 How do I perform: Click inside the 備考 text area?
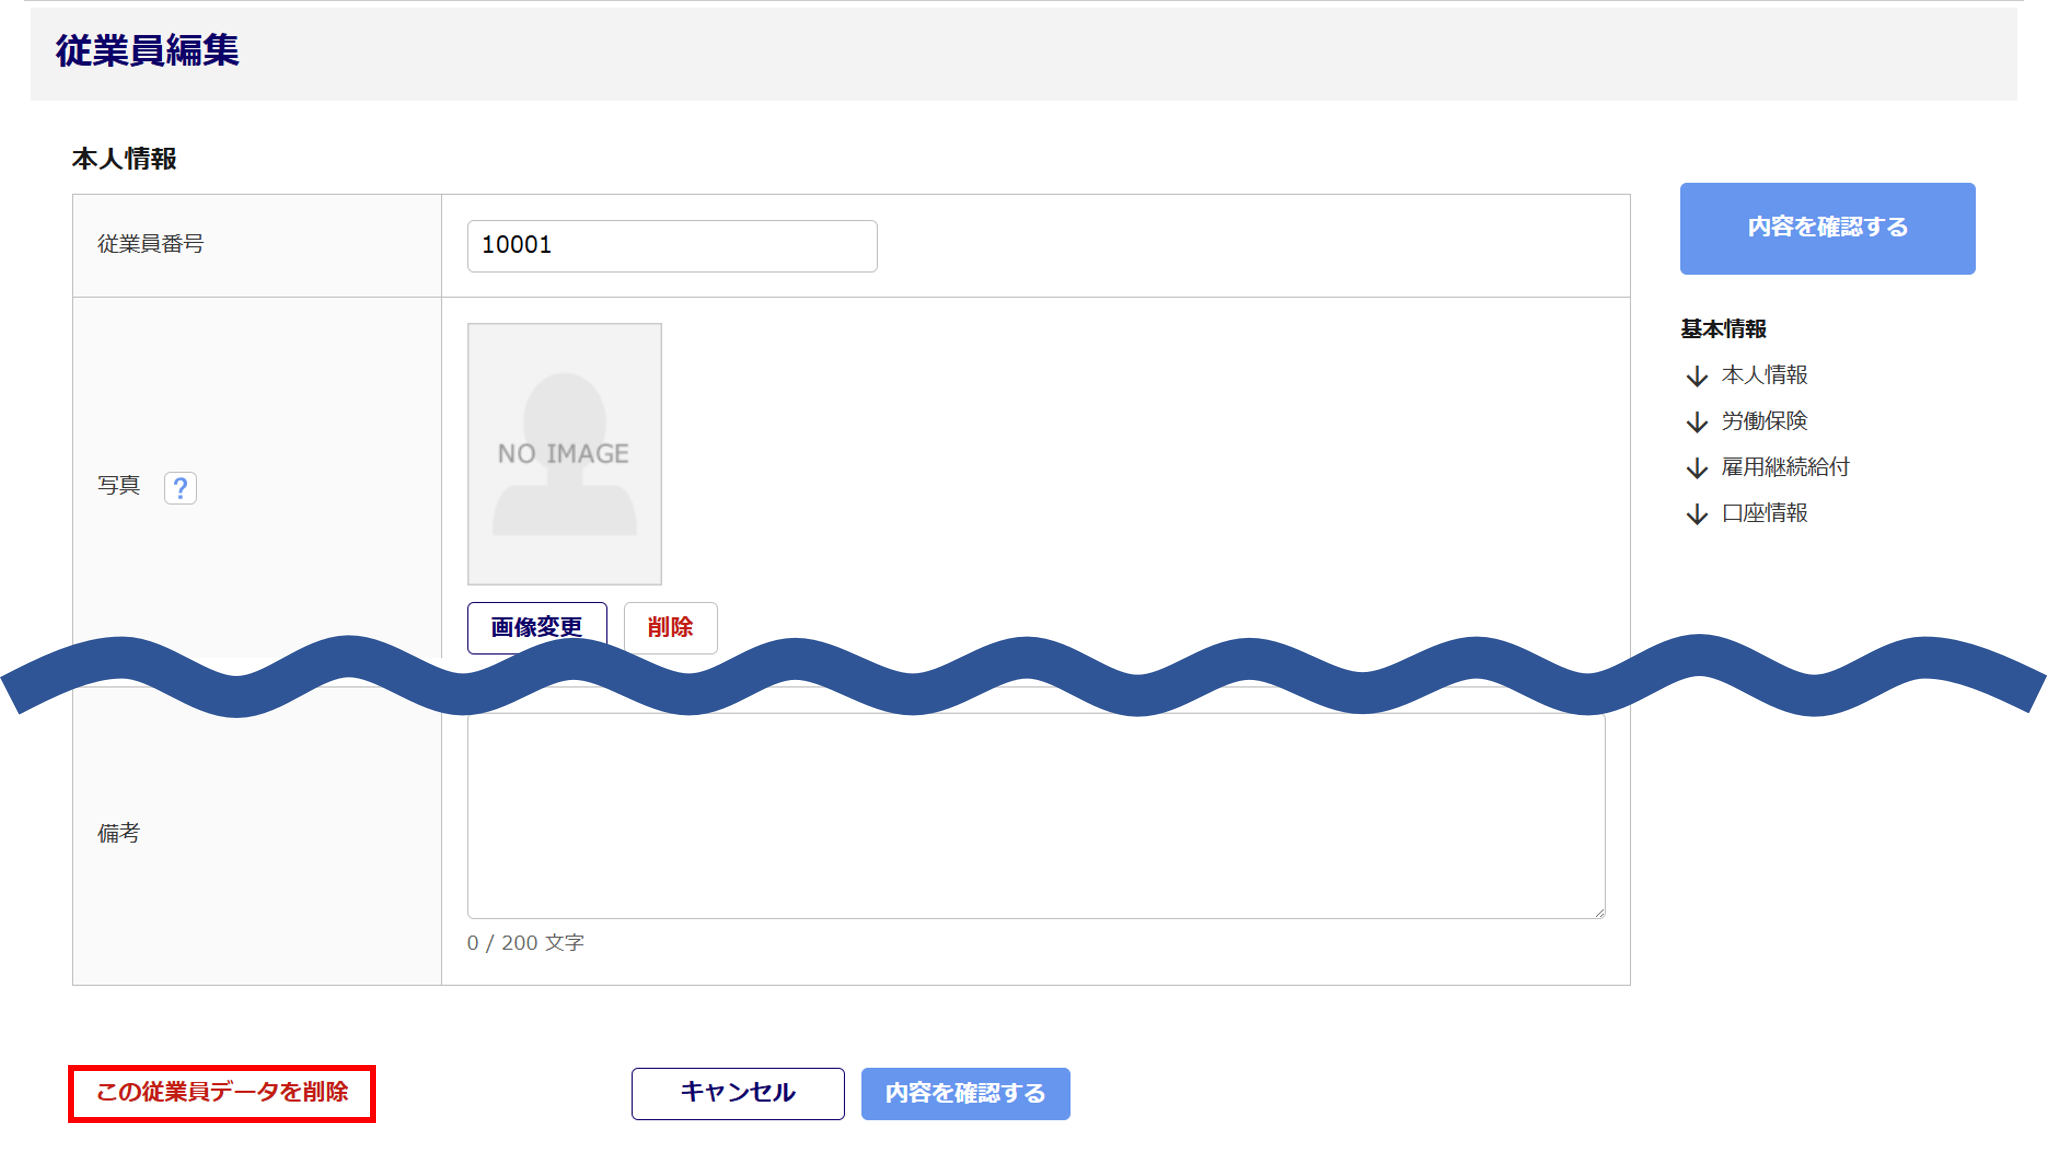pos(1035,815)
